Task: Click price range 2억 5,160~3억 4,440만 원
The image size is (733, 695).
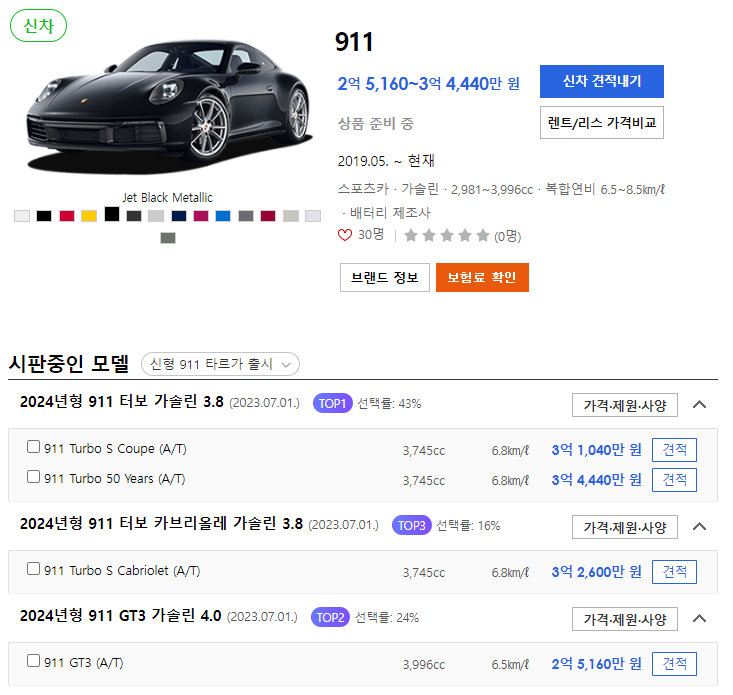Action: 429,84
